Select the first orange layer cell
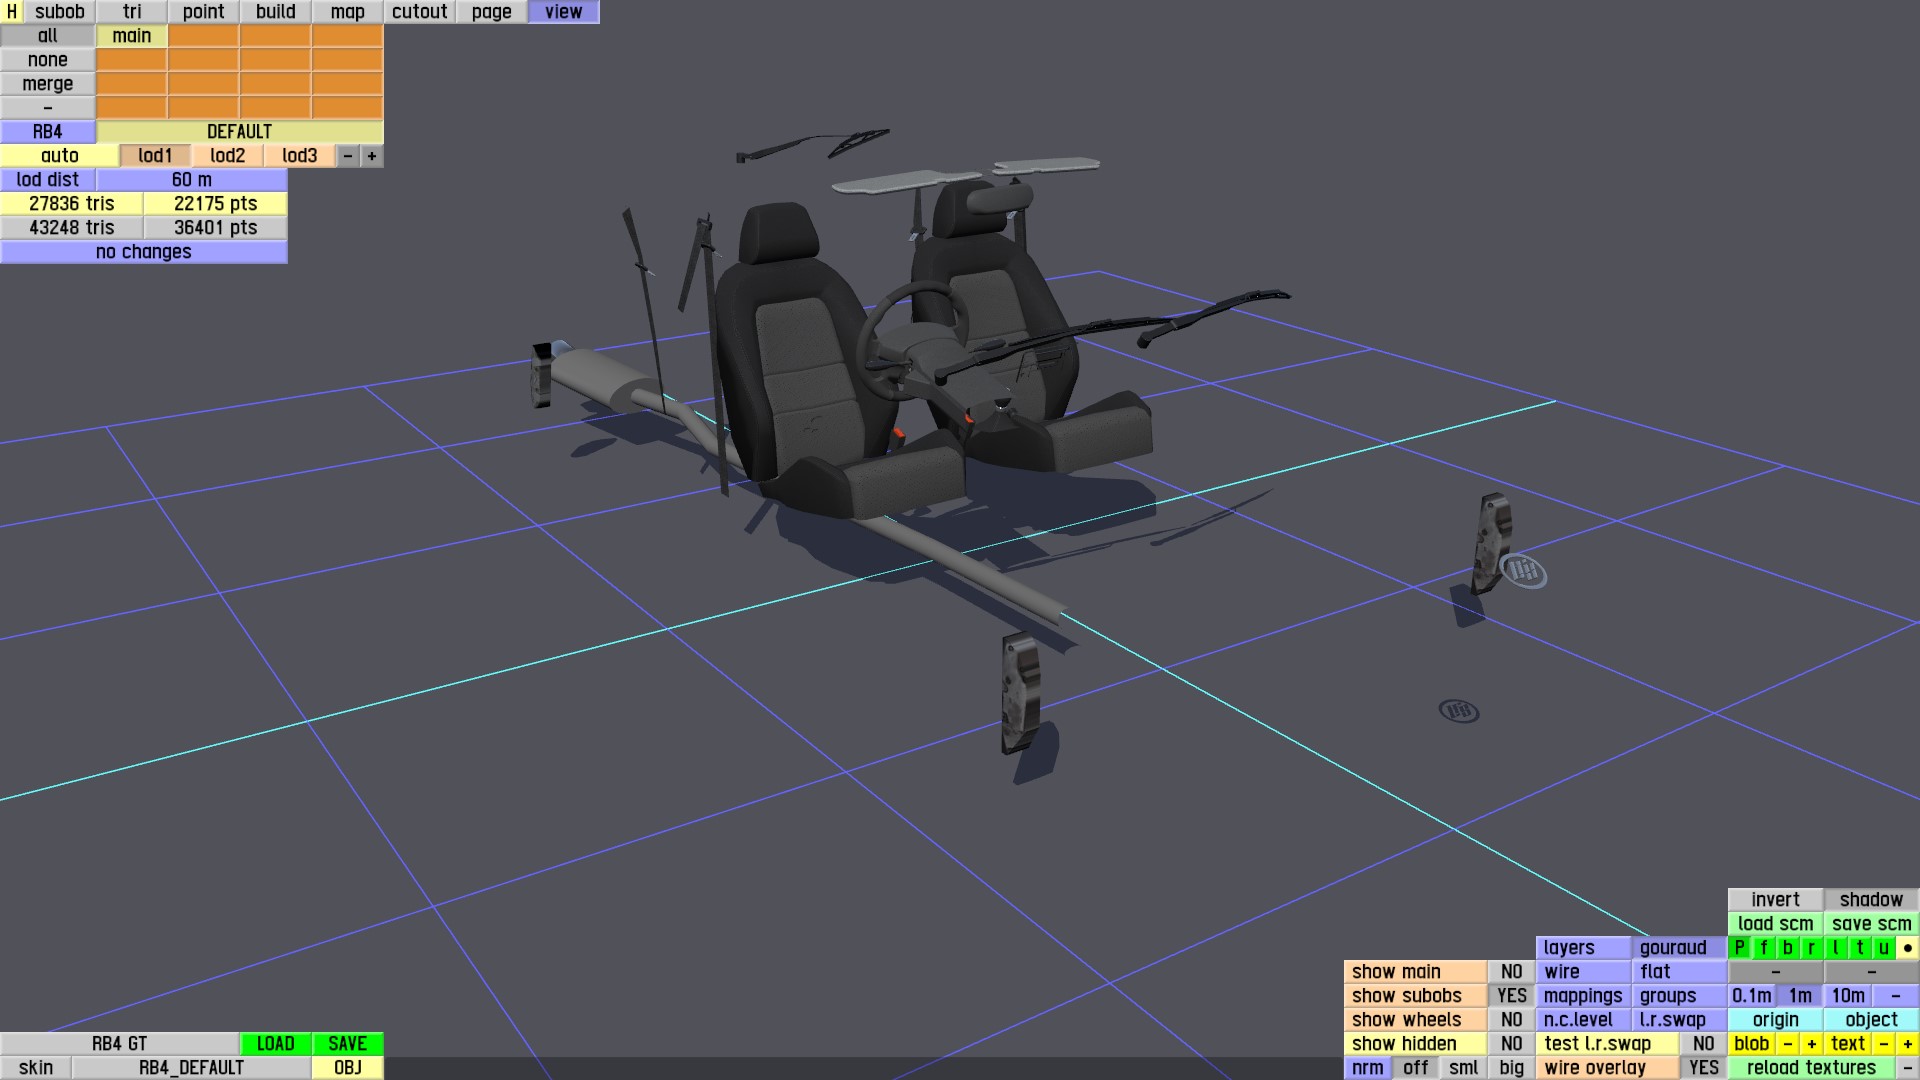The height and width of the screenshot is (1080, 1920). pos(203,36)
